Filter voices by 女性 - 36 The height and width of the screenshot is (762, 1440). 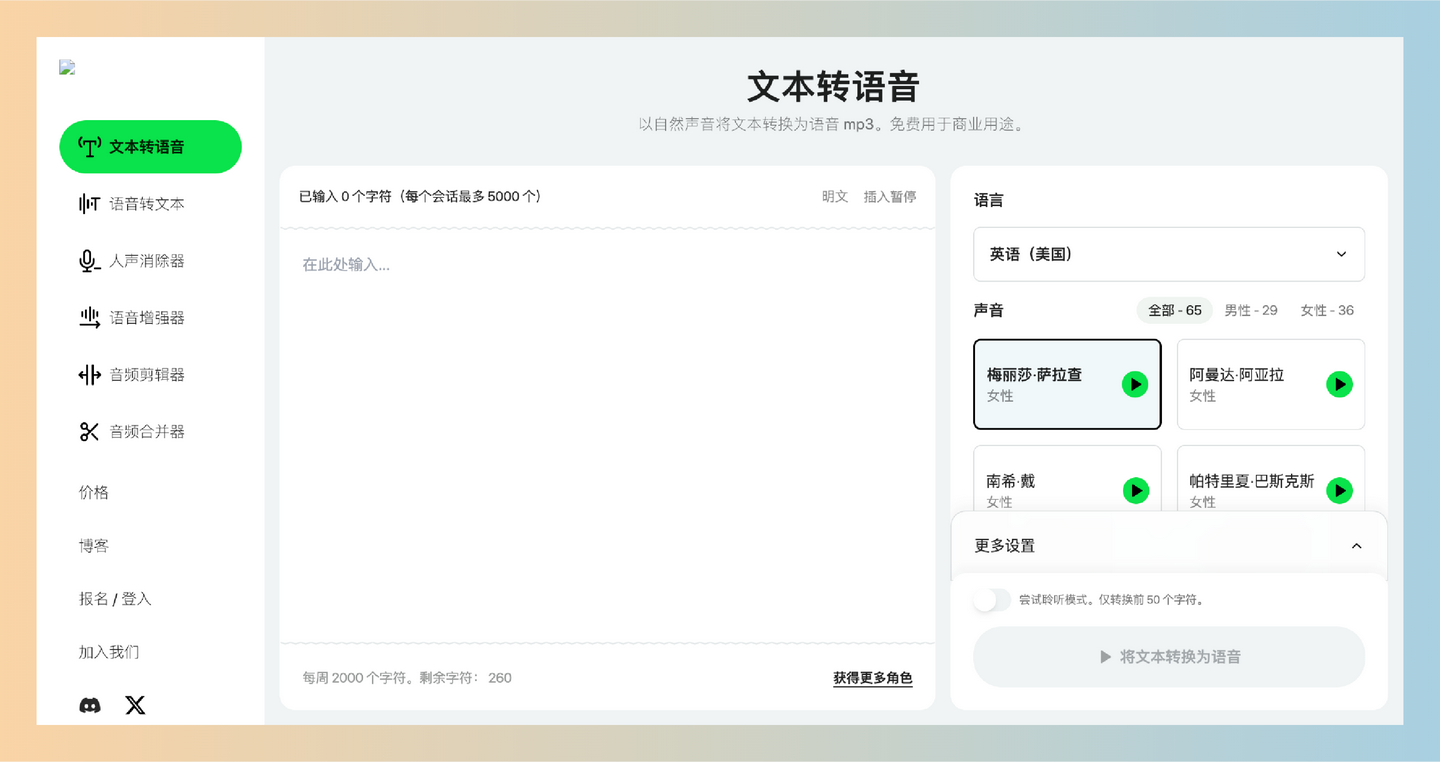click(1327, 310)
